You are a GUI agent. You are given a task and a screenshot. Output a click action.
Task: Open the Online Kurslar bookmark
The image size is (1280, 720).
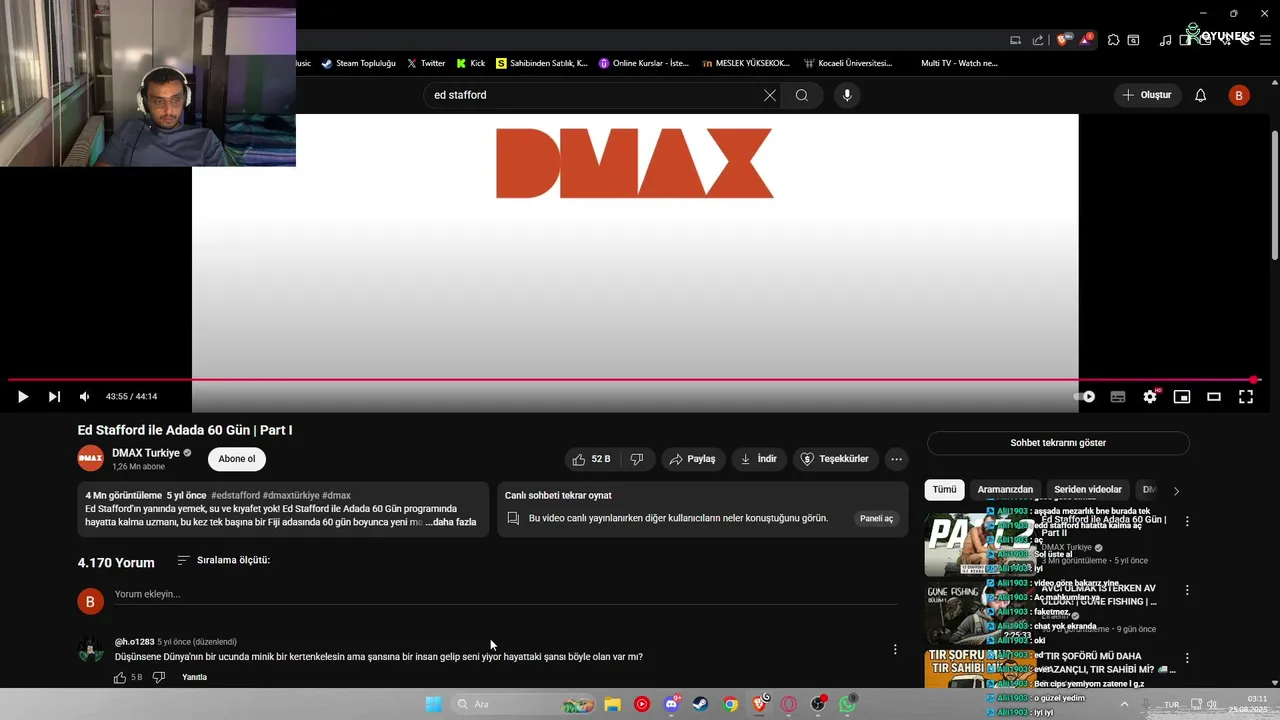(645, 63)
